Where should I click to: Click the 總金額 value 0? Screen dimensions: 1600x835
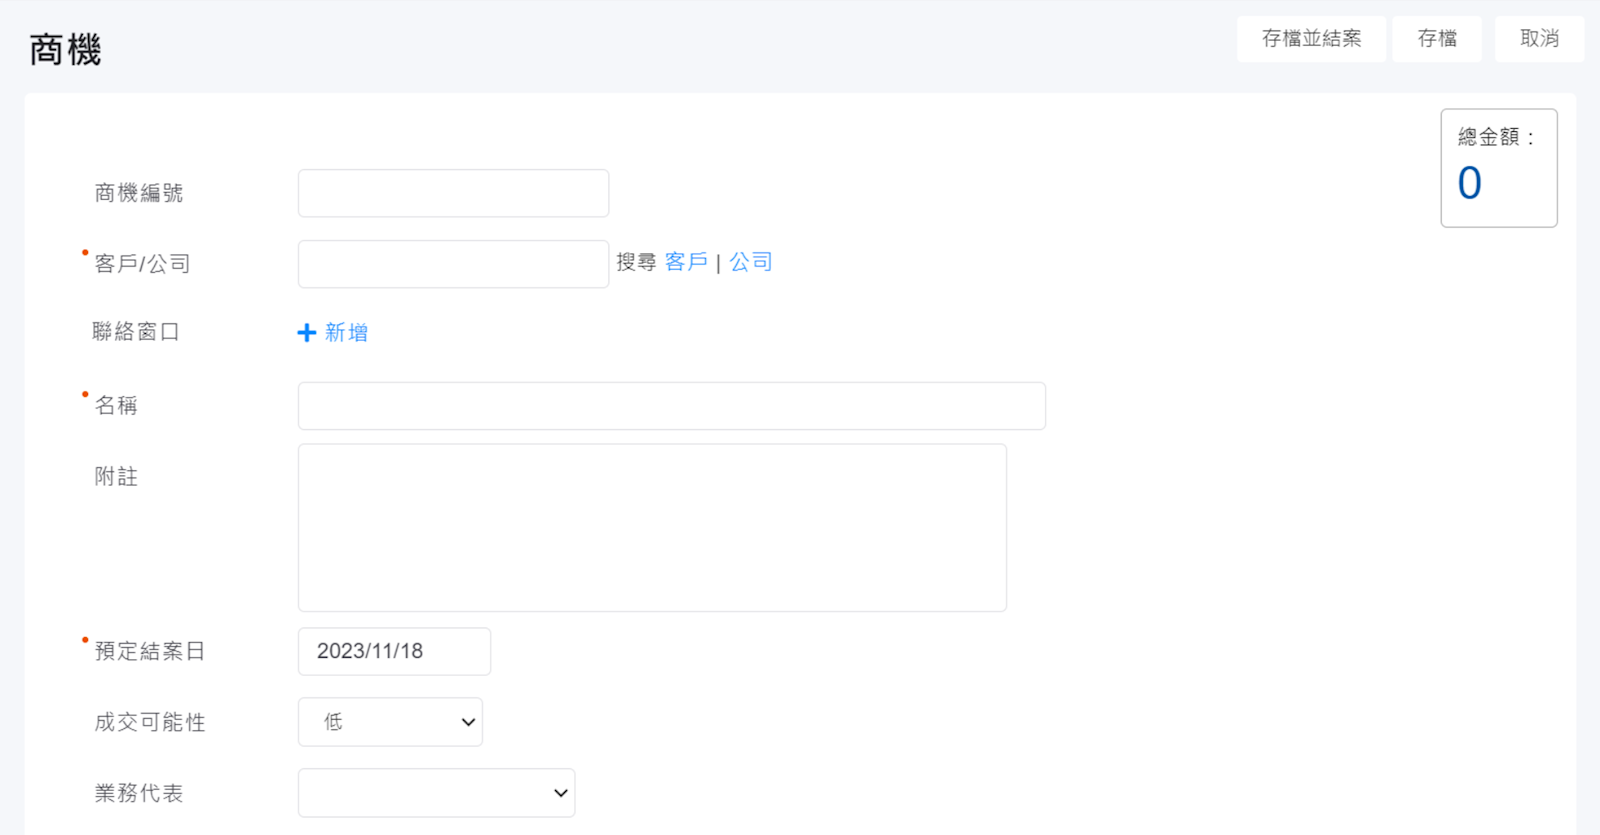[1469, 183]
